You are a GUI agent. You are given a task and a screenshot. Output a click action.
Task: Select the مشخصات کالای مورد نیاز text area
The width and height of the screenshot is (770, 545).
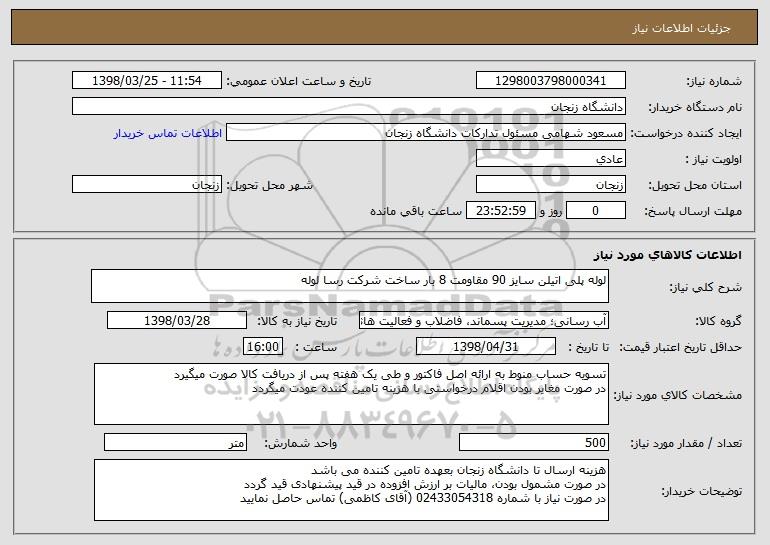coord(351,394)
